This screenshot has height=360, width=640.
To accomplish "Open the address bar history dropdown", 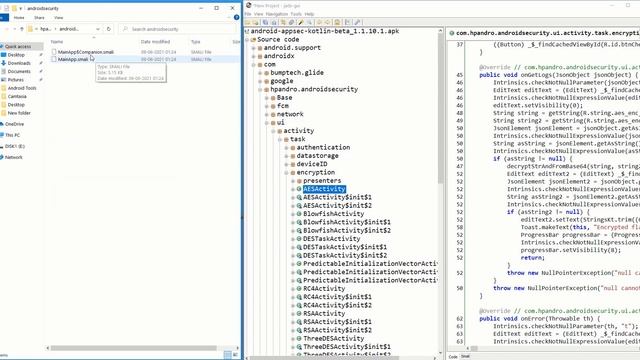I will [x=98, y=29].
